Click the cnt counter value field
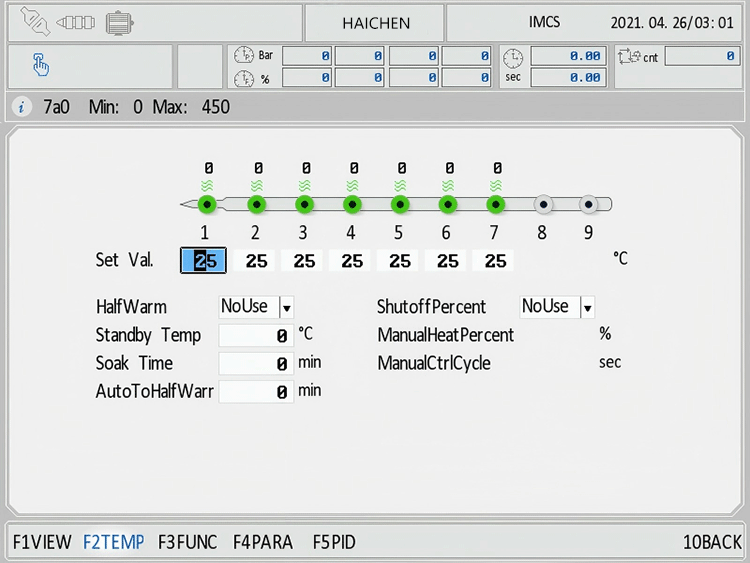 [x=702, y=56]
